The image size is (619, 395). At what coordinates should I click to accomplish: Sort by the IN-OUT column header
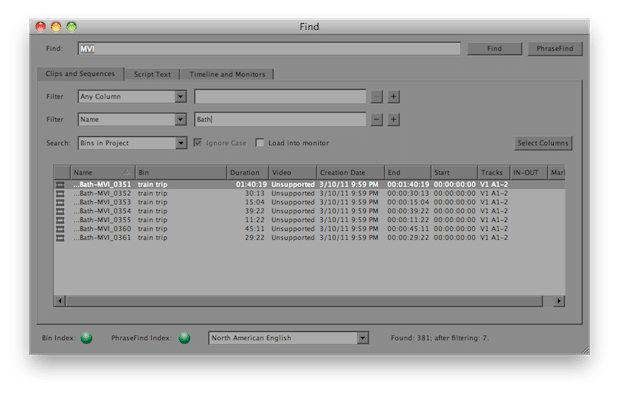coord(529,172)
